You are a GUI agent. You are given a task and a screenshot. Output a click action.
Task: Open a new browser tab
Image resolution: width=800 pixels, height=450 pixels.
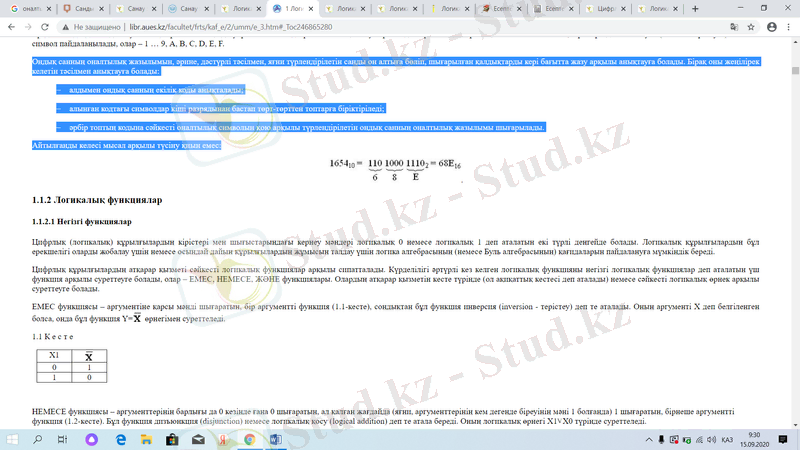click(695, 9)
